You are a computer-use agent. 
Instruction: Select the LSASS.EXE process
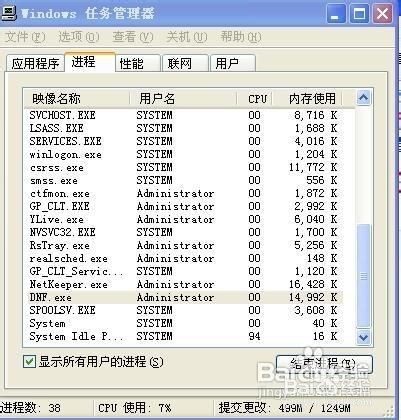(x=183, y=128)
